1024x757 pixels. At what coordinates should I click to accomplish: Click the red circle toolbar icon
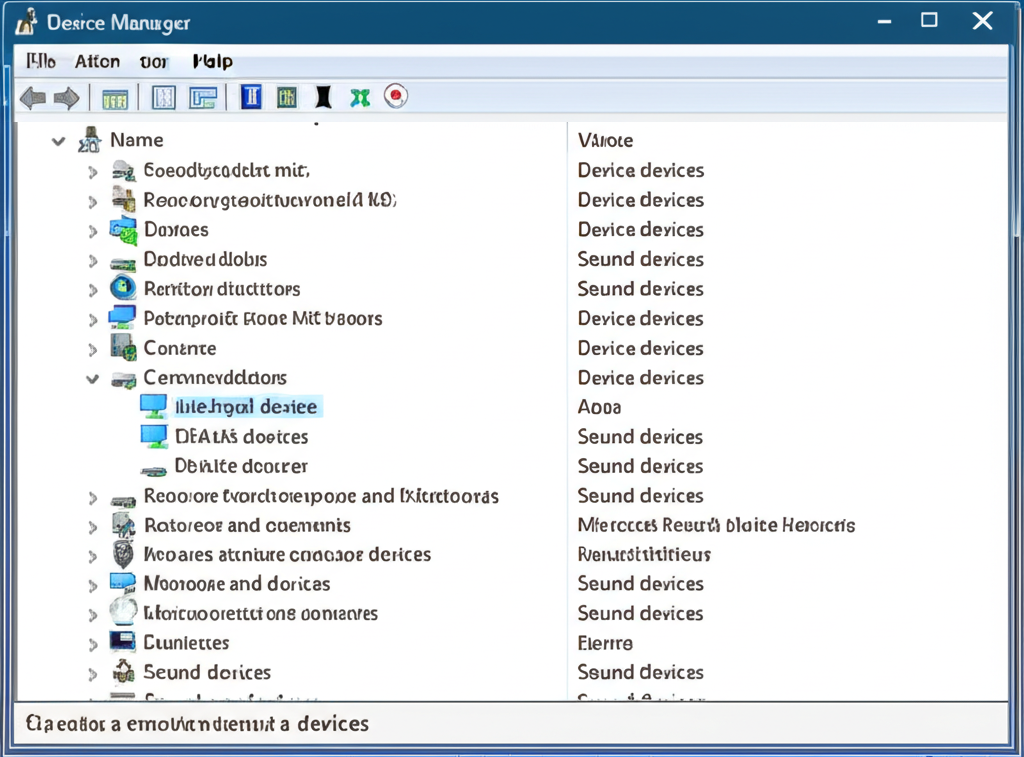(396, 97)
